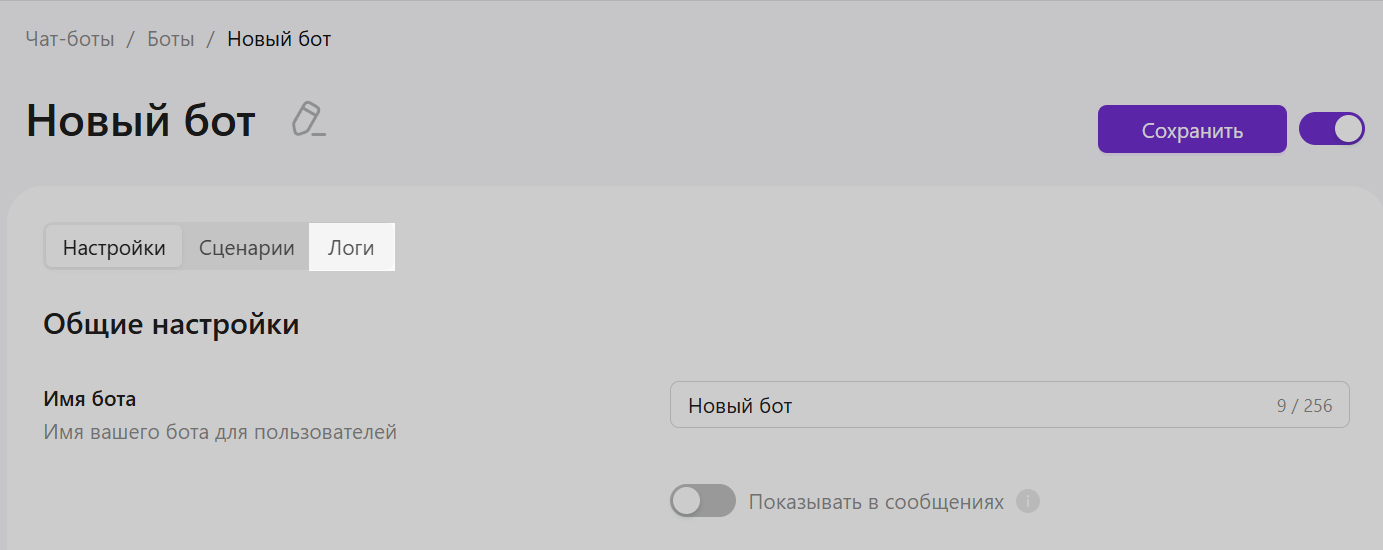Screen dimensions: 1383x550
Task: Click the 9 / 256 character counter
Action: 1304,406
